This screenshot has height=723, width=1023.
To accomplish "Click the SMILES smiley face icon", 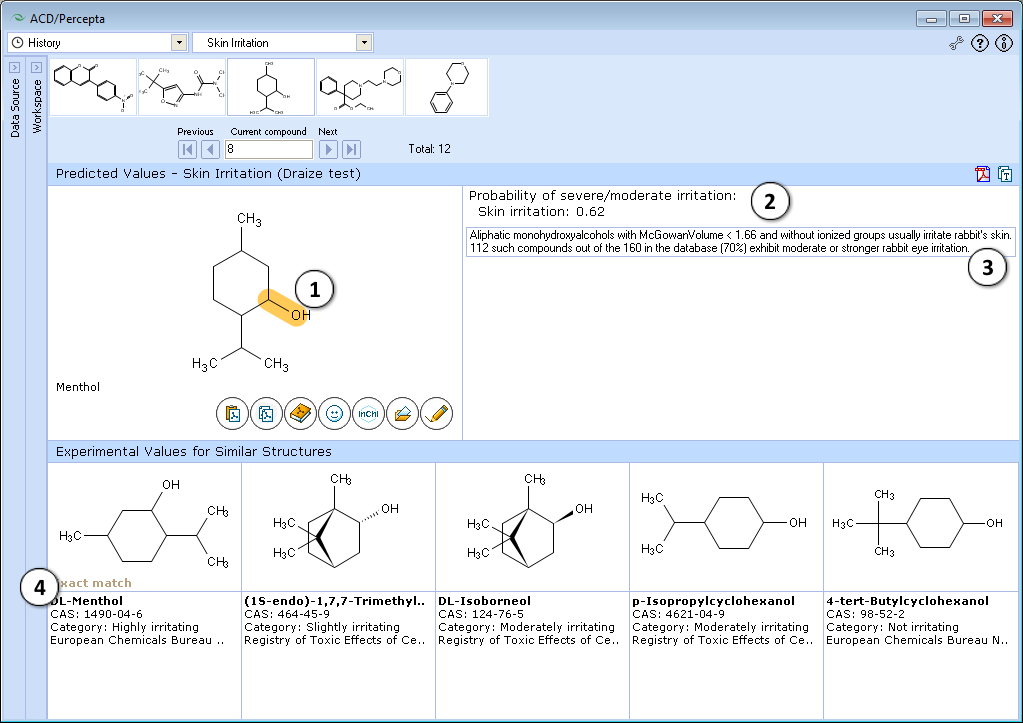I will coord(334,414).
